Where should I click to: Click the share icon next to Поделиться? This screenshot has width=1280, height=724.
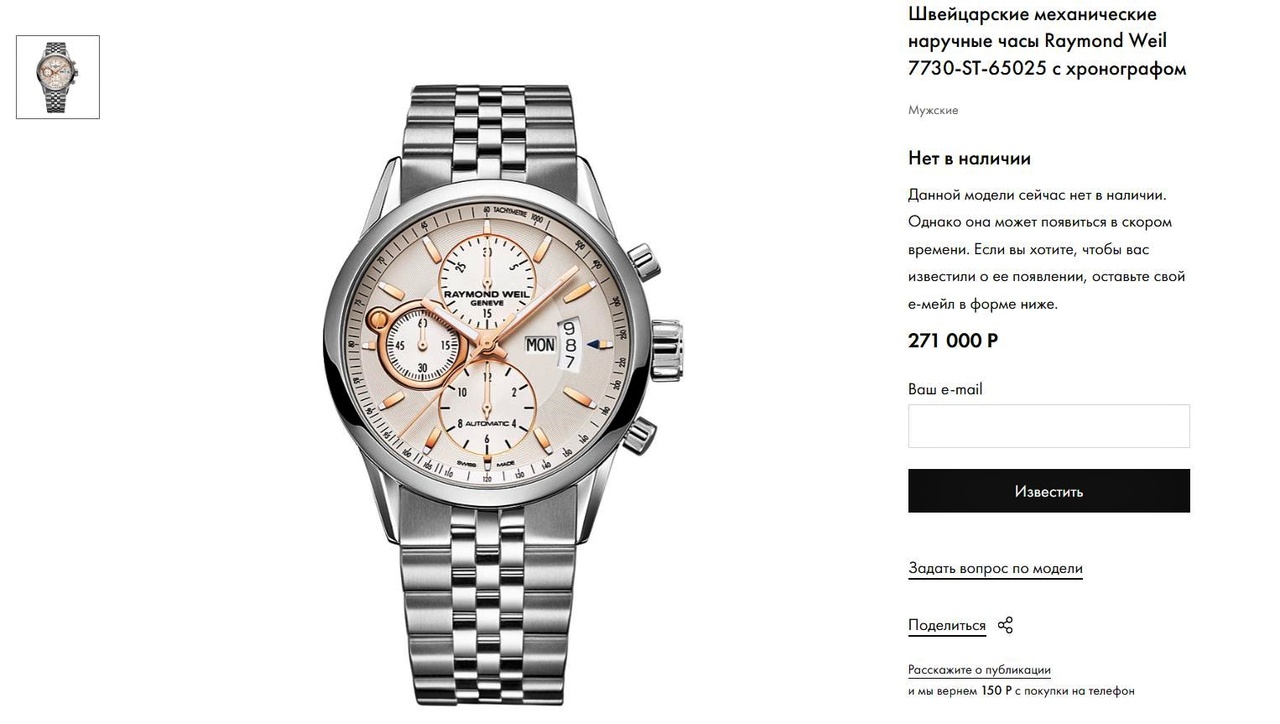coord(1005,625)
